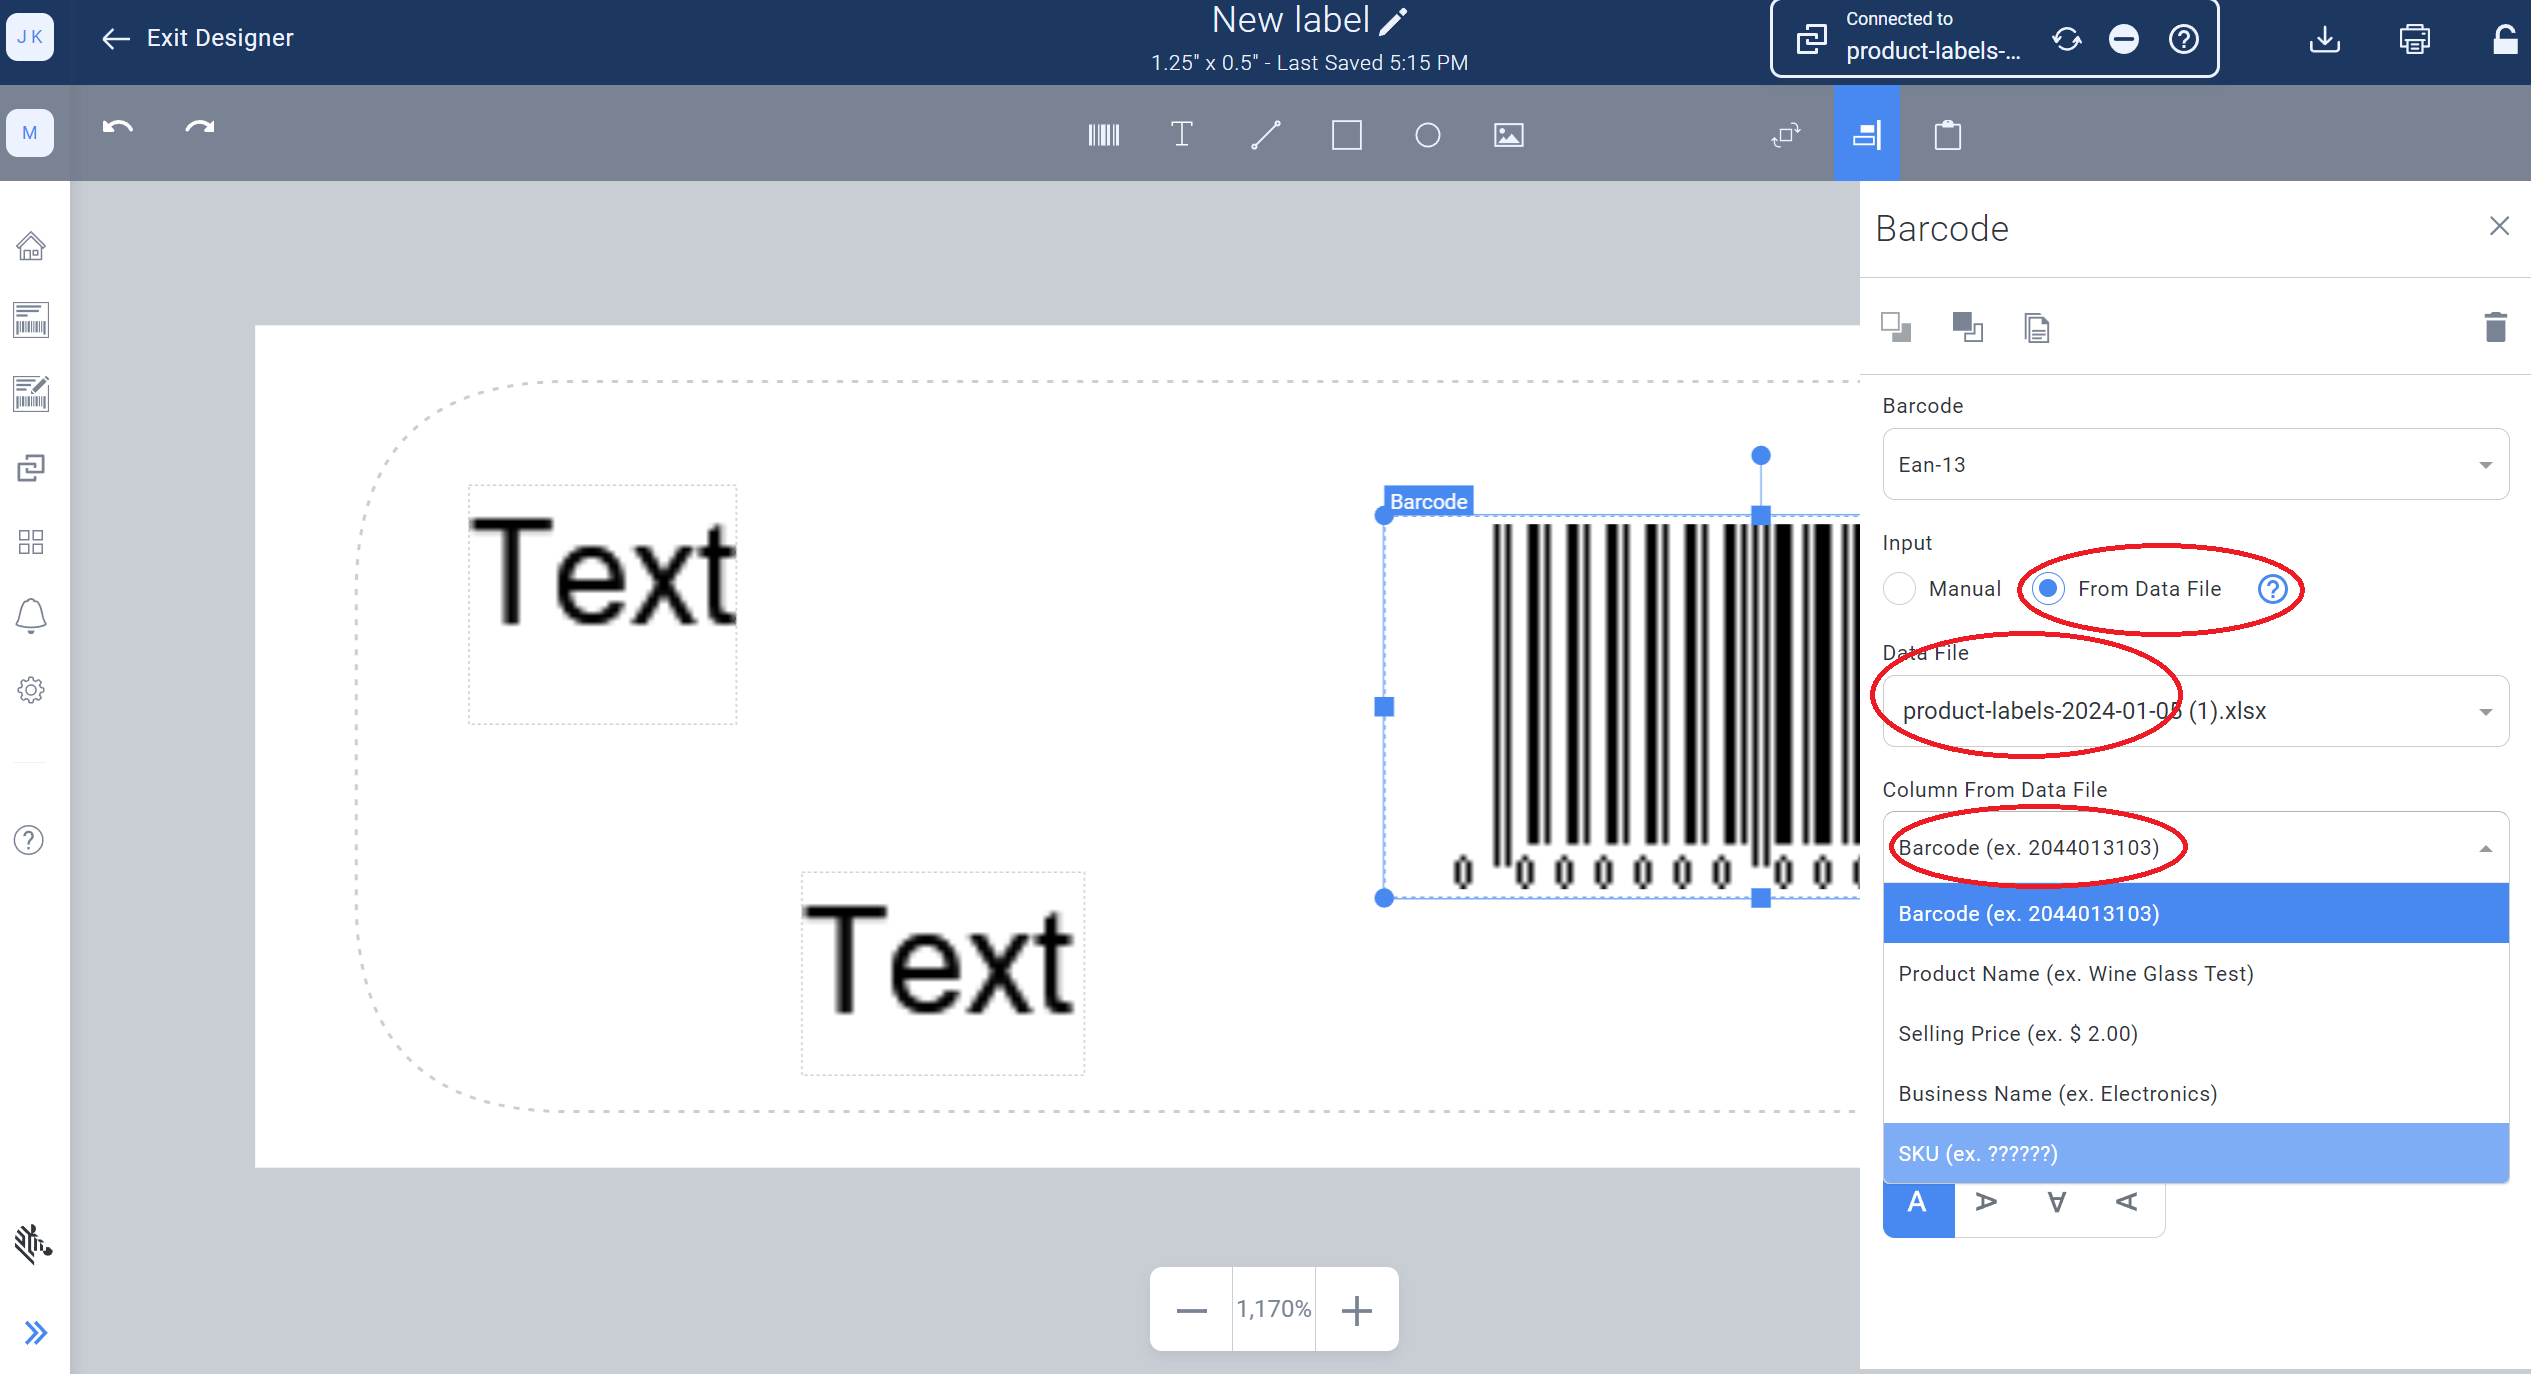The width and height of the screenshot is (2531, 1374).
Task: Undo the last action
Action: tap(118, 128)
